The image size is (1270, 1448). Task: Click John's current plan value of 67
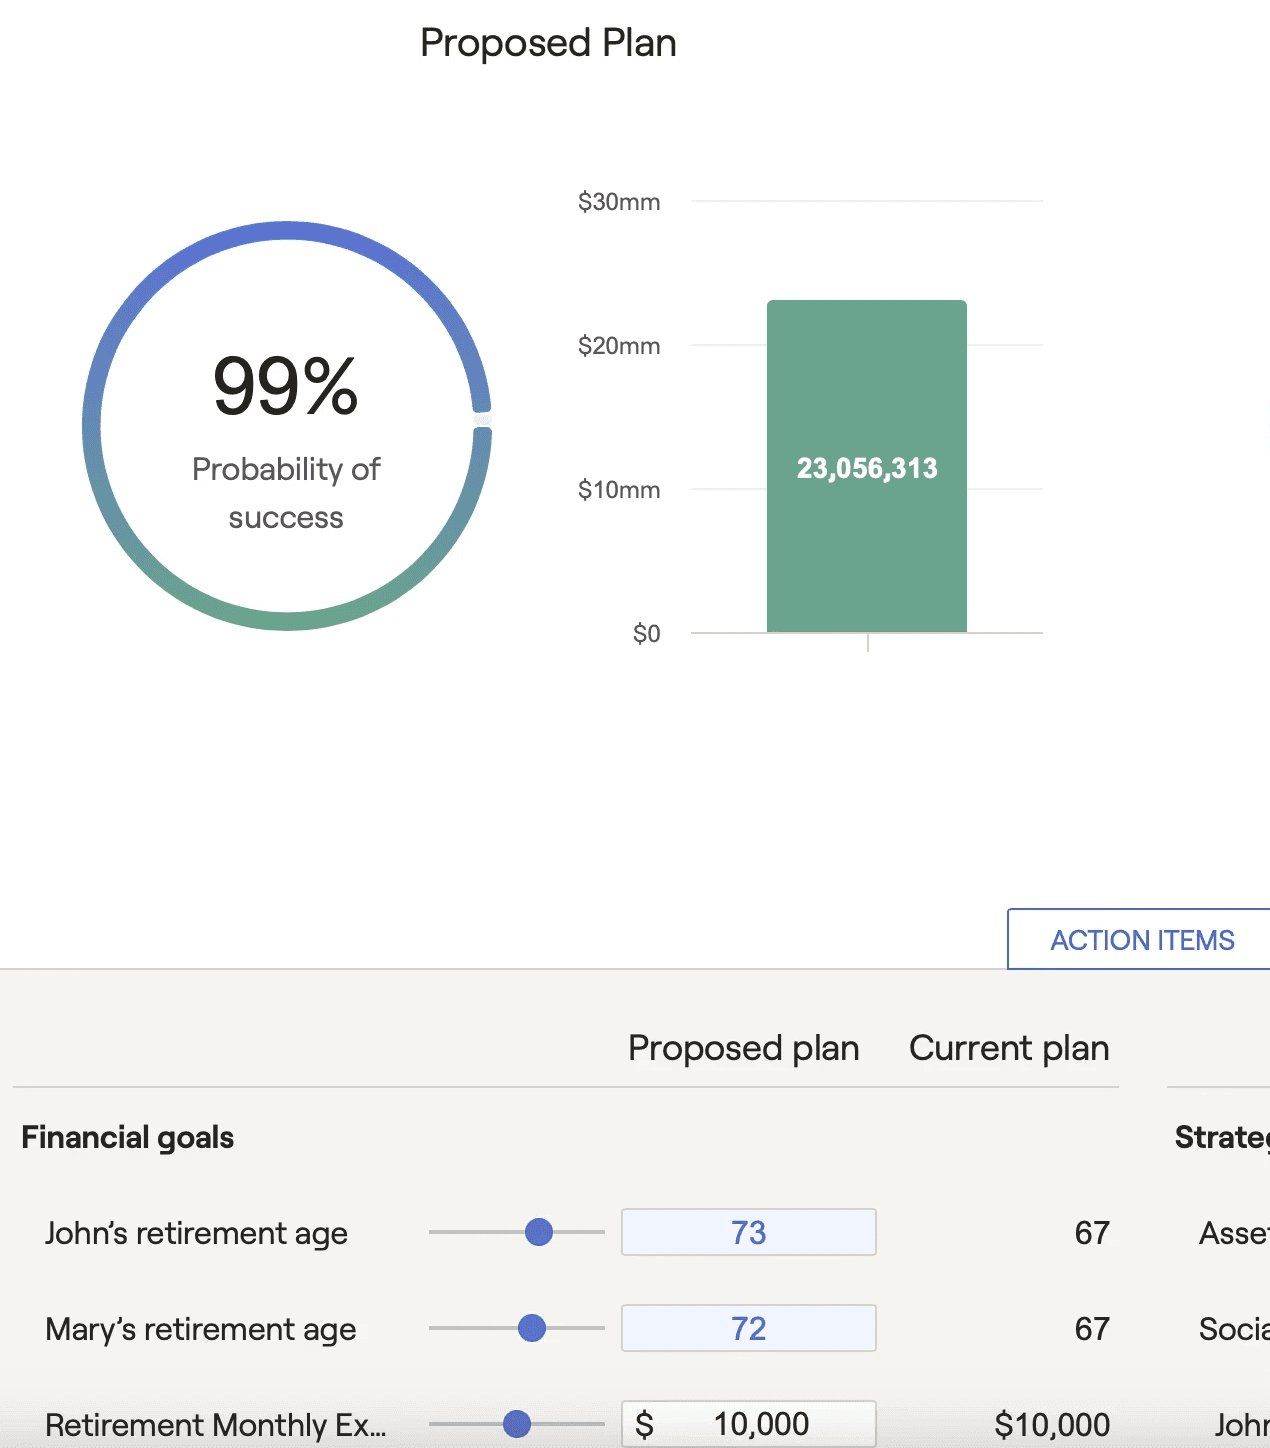[x=1091, y=1233]
